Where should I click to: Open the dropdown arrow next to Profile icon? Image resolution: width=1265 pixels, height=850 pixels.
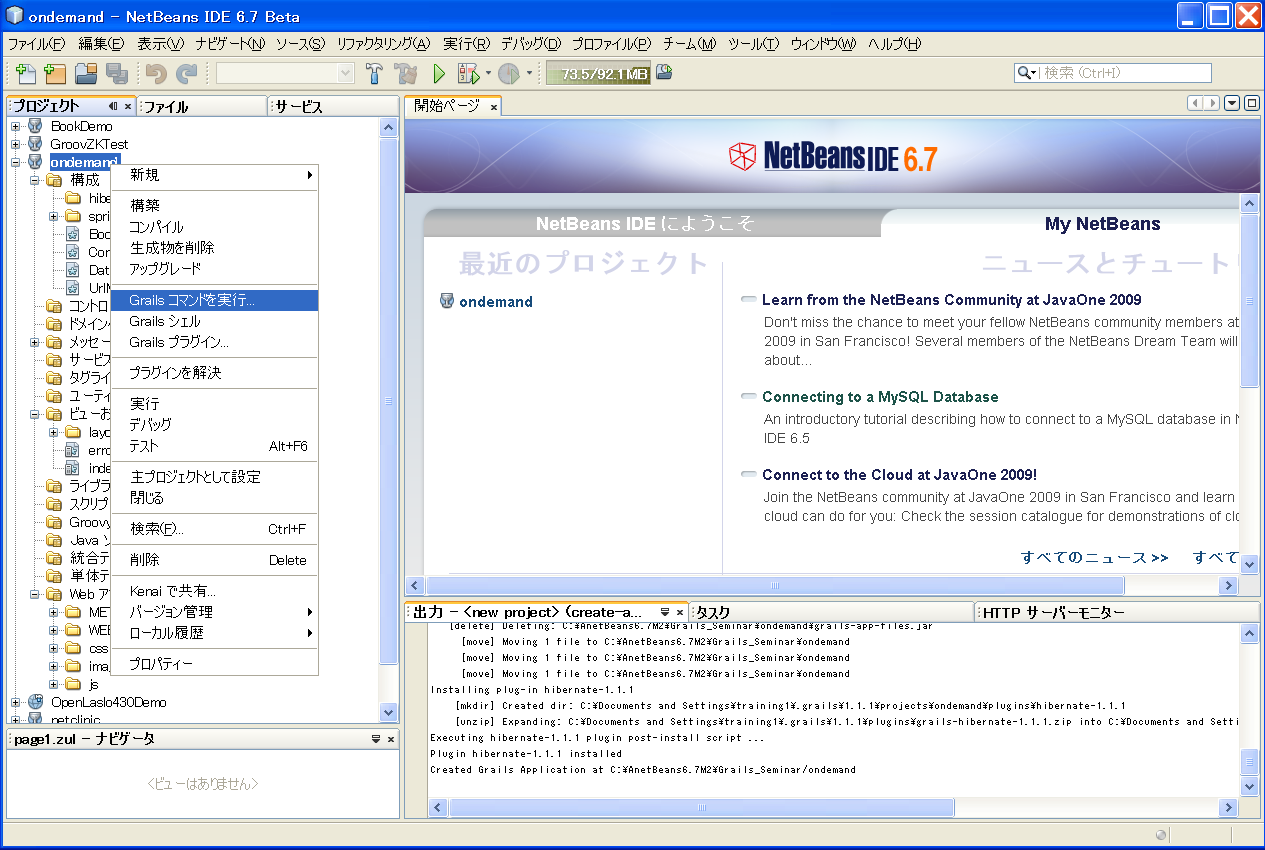point(529,73)
